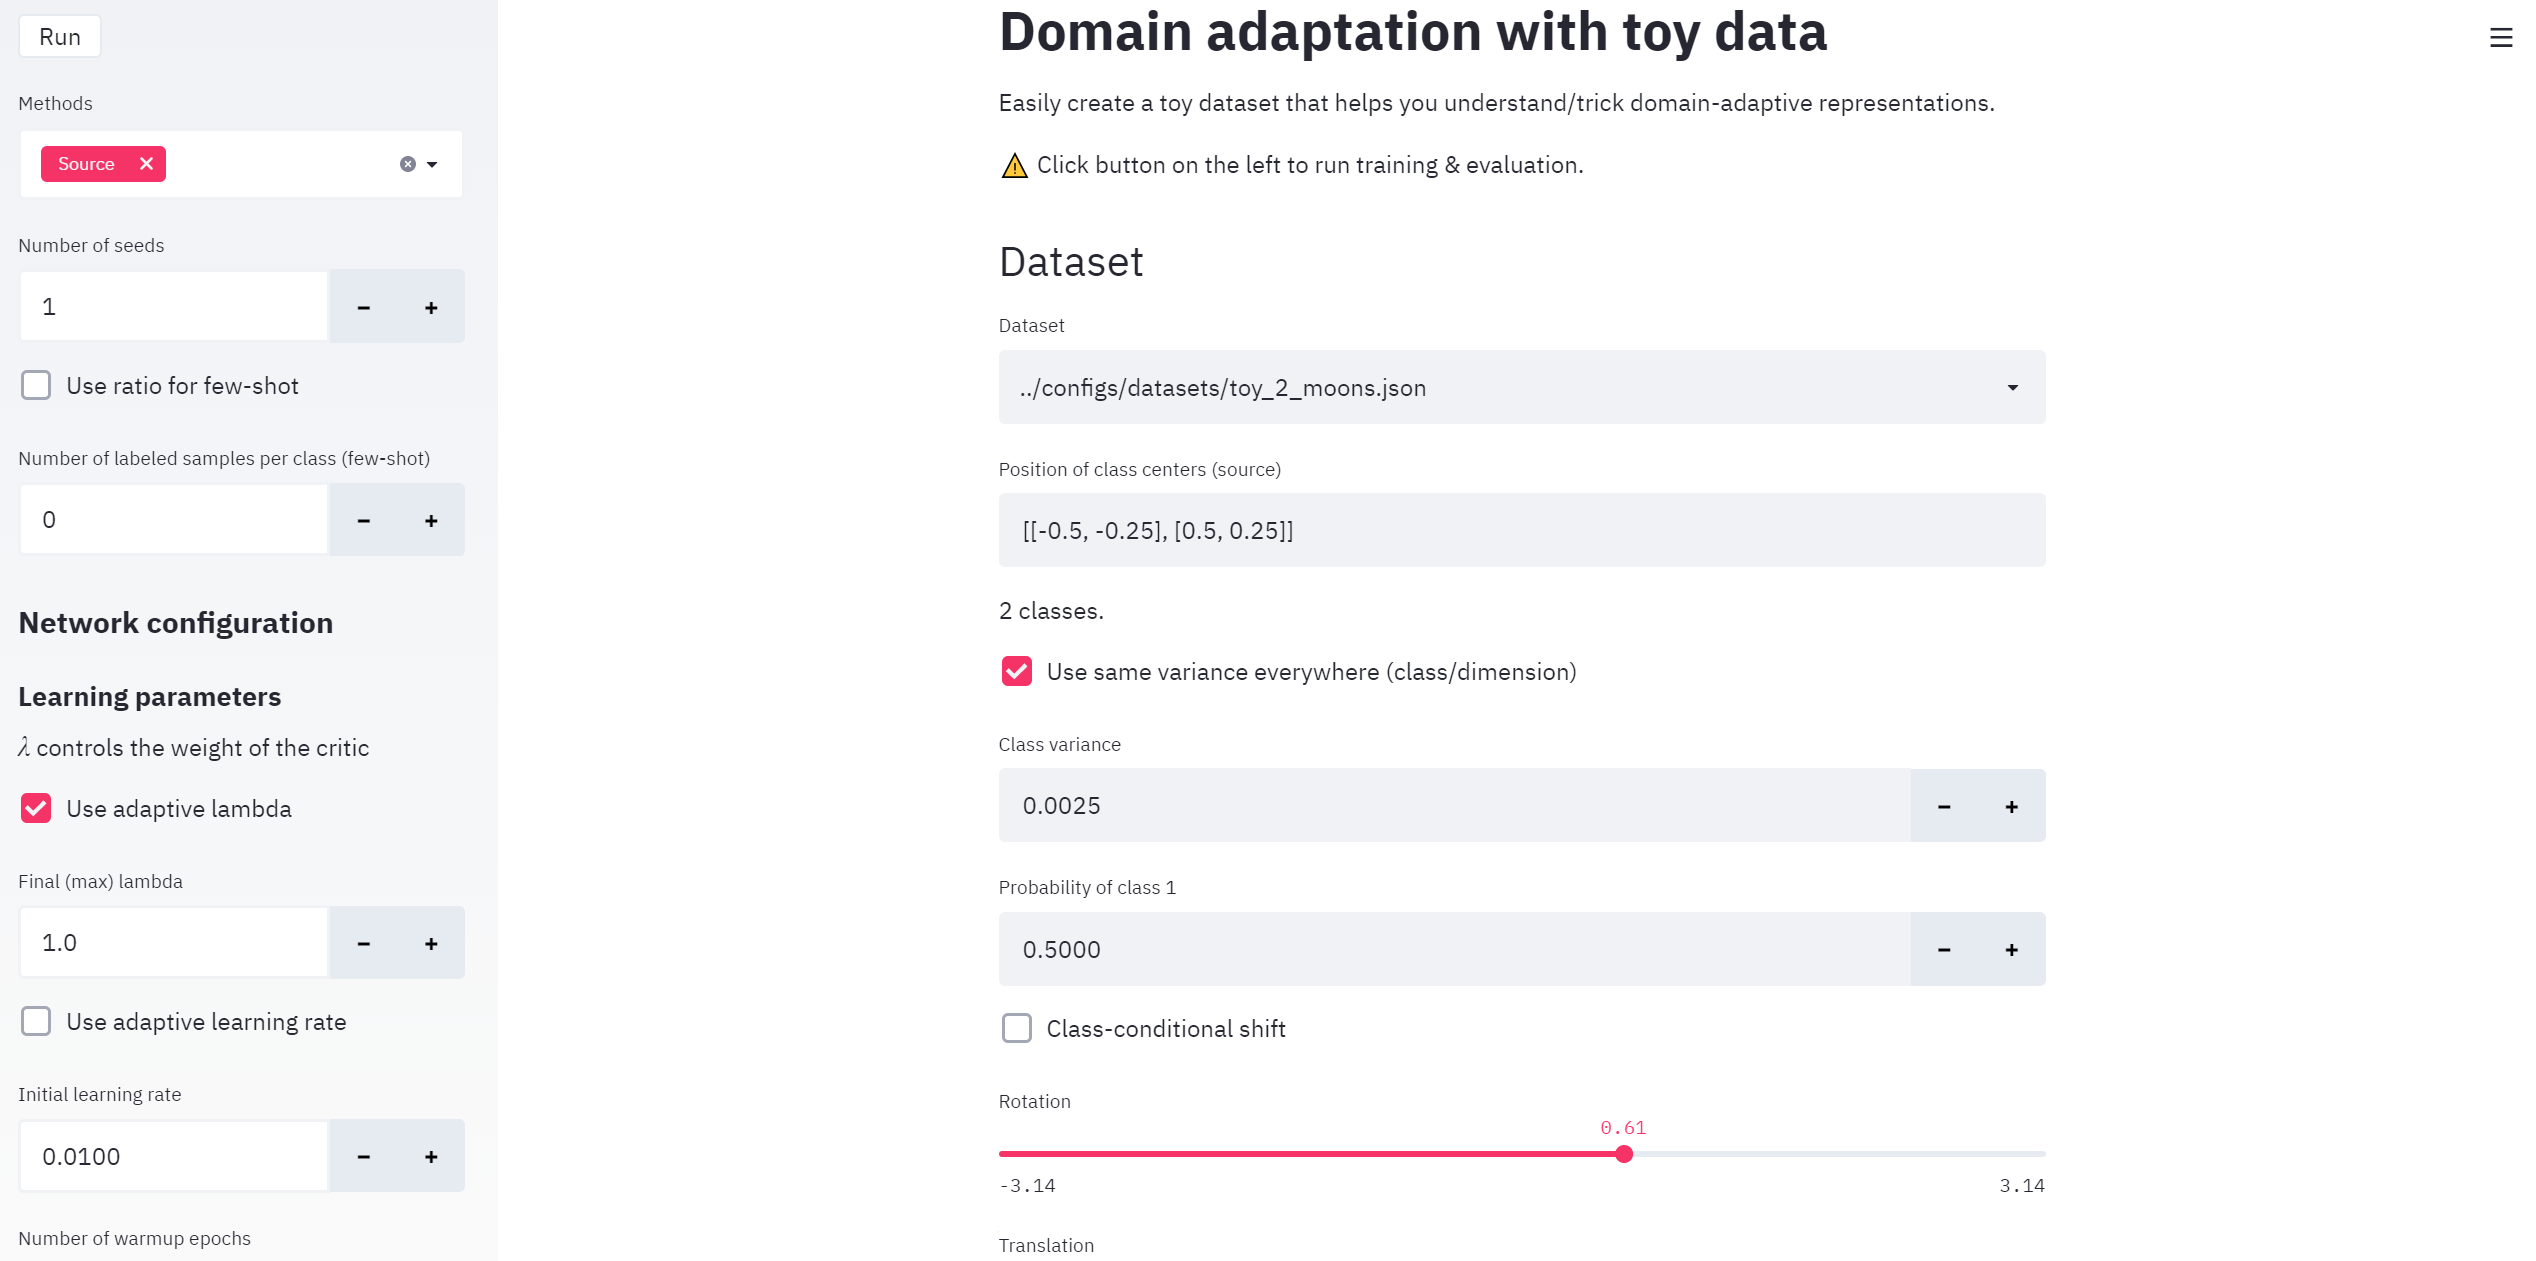The width and height of the screenshot is (2536, 1261).
Task: Increase the class variance value
Action: (2011, 806)
